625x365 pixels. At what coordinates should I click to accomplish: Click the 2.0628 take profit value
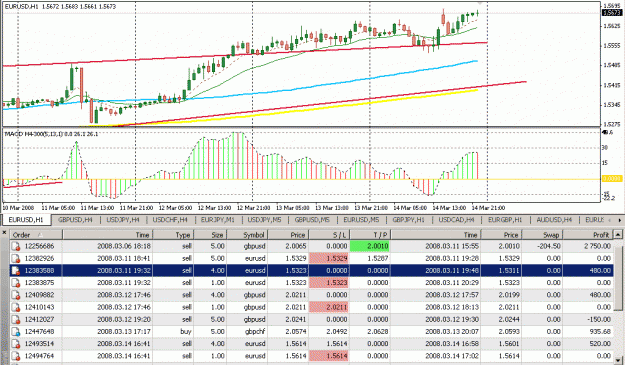(377, 332)
